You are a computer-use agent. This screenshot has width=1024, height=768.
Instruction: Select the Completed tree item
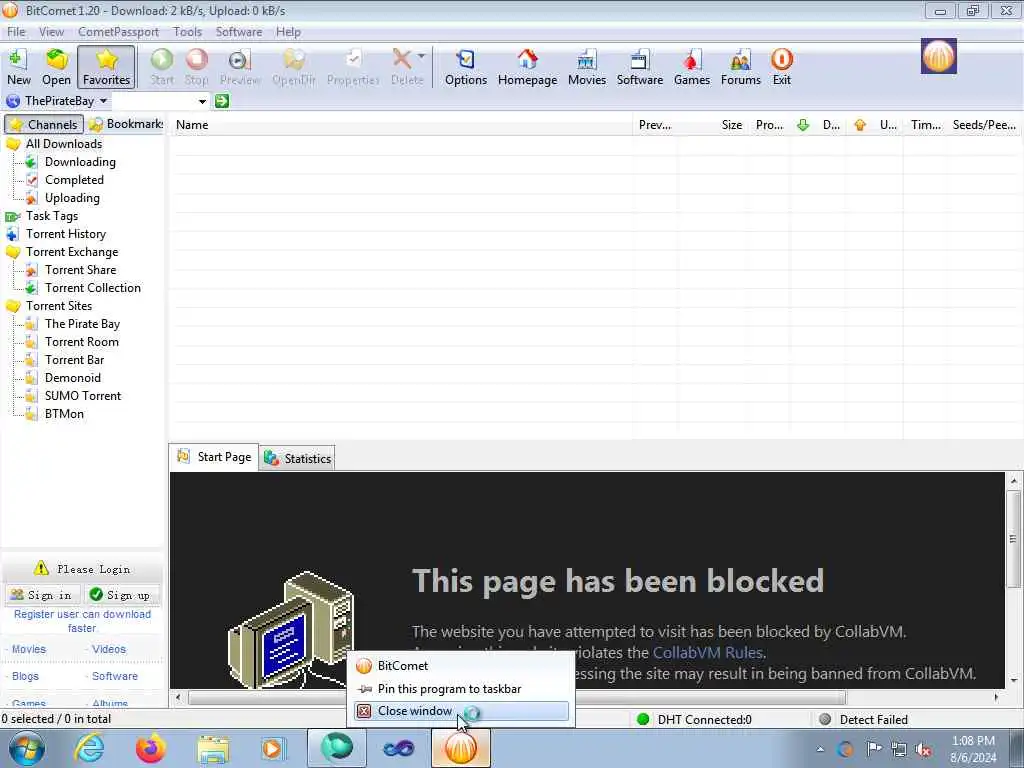pyautogui.click(x=74, y=180)
